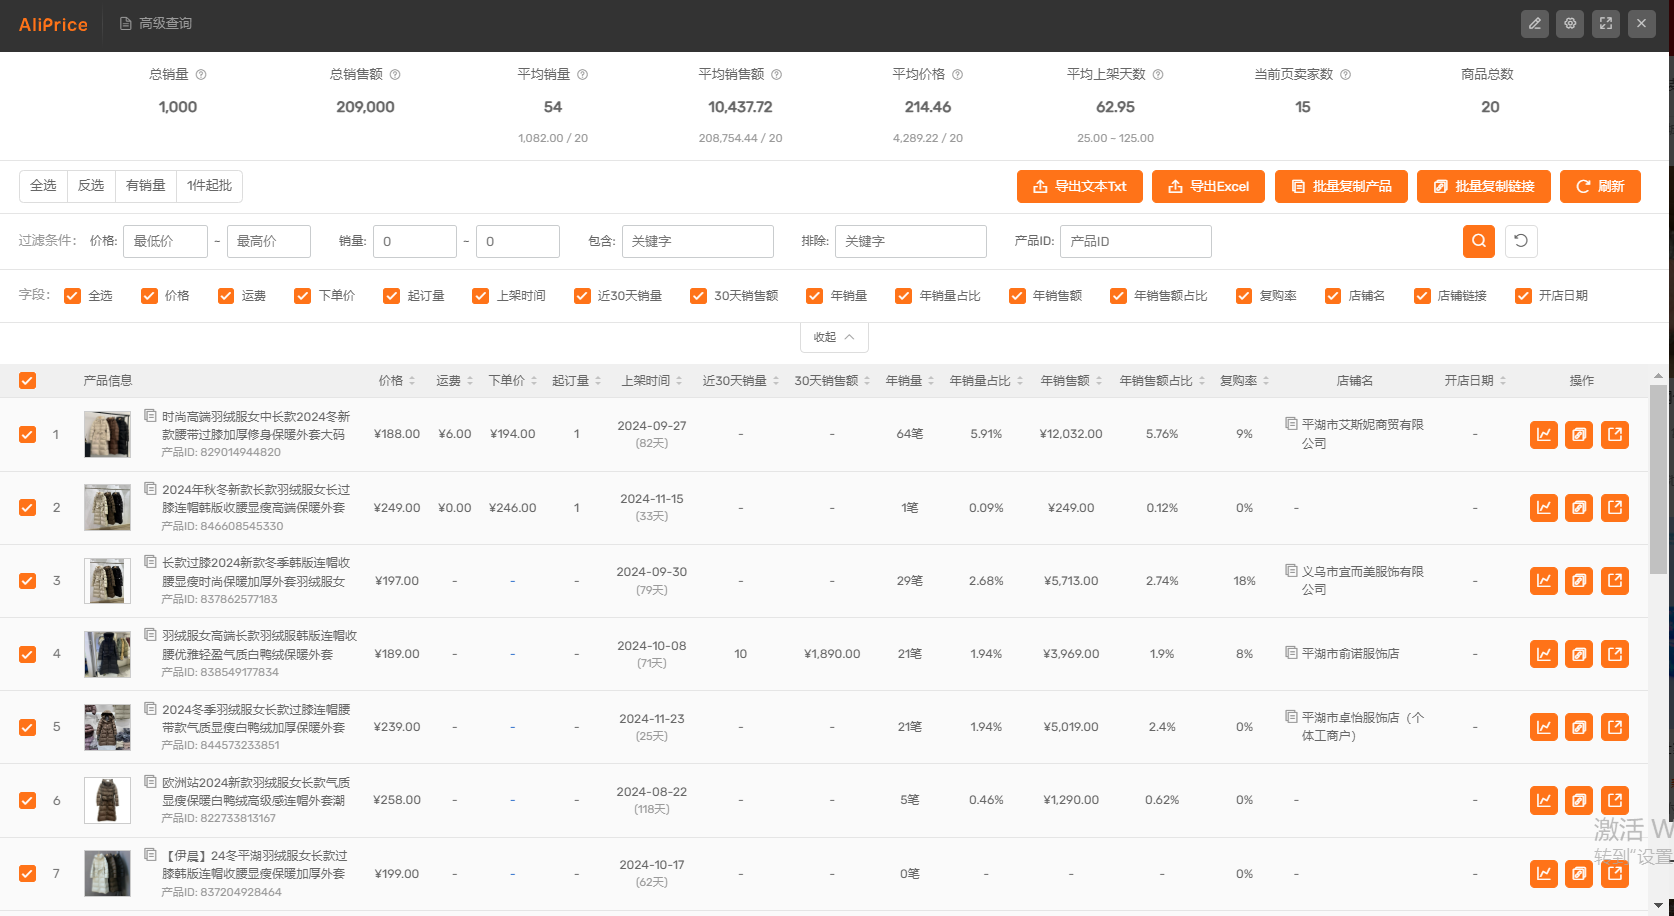This screenshot has width=1674, height=916.
Task: Toggle the 开店日期 field checkbox
Action: (1523, 296)
